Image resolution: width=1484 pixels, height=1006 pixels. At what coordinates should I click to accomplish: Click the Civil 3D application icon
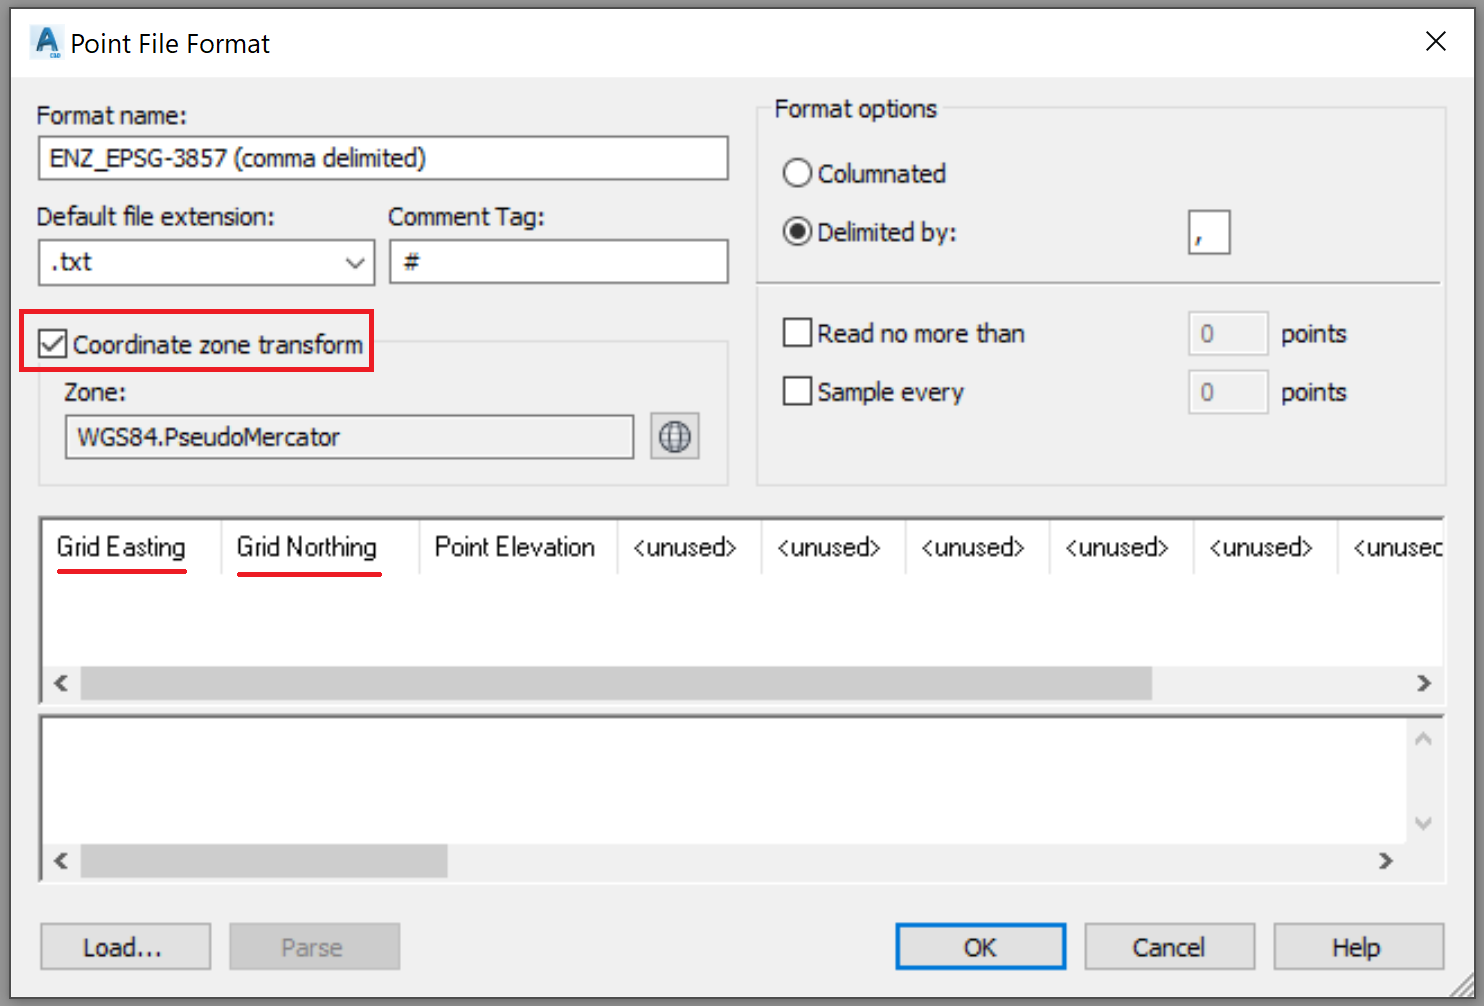pos(47,42)
